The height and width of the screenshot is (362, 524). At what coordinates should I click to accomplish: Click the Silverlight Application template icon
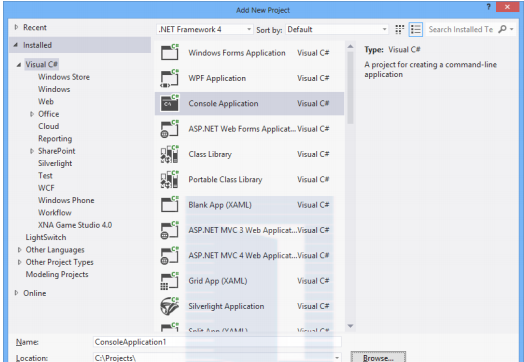[170, 306]
